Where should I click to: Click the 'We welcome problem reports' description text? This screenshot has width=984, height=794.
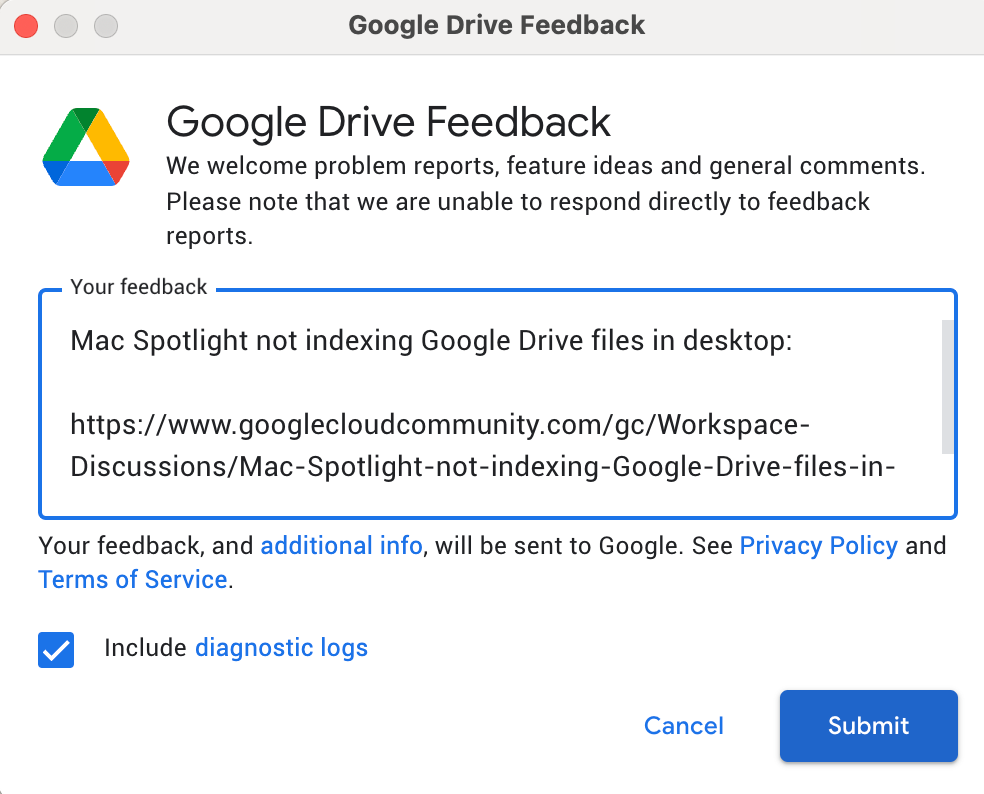(545, 201)
